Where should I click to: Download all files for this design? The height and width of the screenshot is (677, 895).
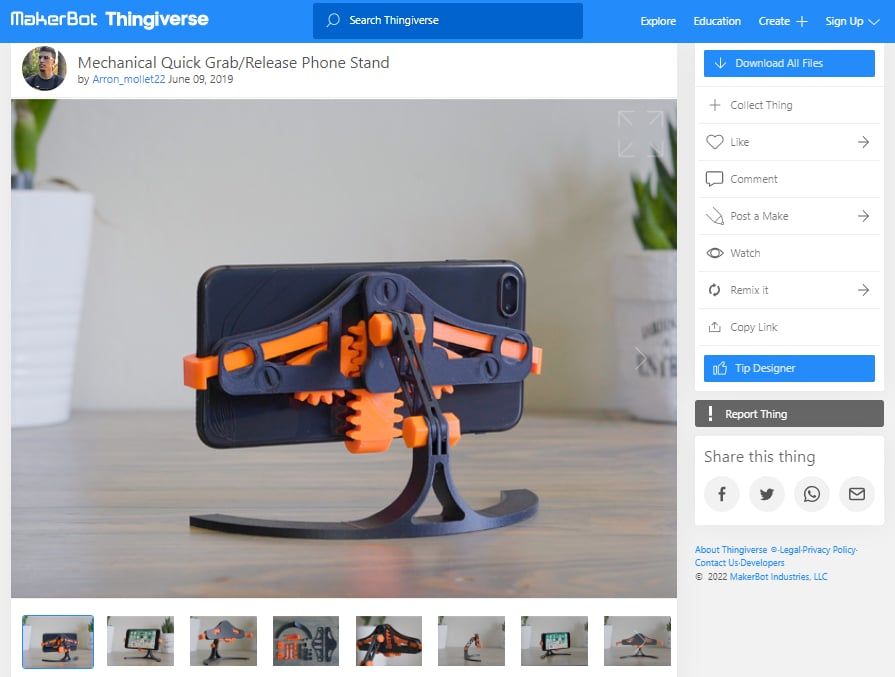point(789,63)
